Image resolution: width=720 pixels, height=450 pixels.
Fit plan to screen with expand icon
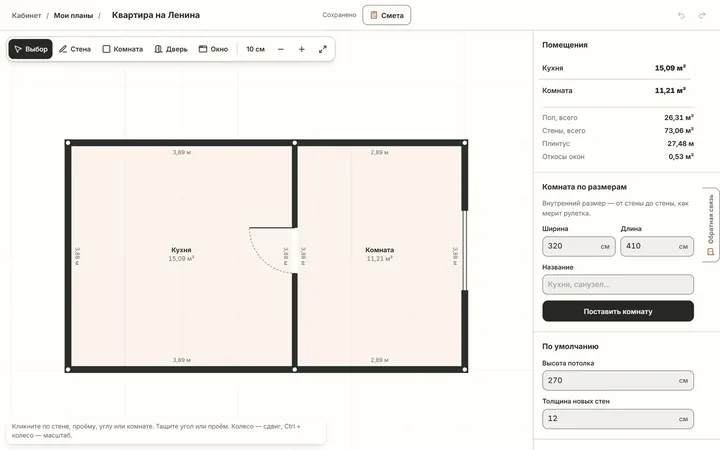323,49
